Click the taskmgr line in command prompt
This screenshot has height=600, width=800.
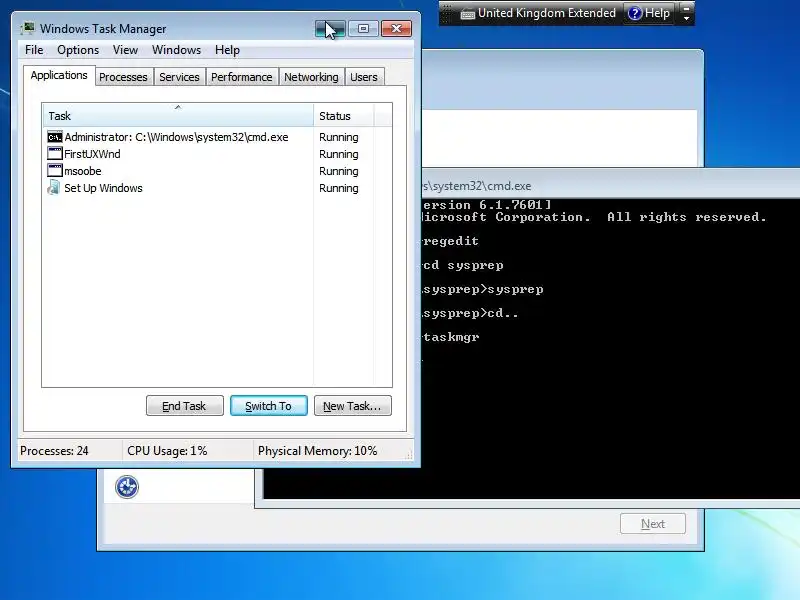[x=451, y=337]
